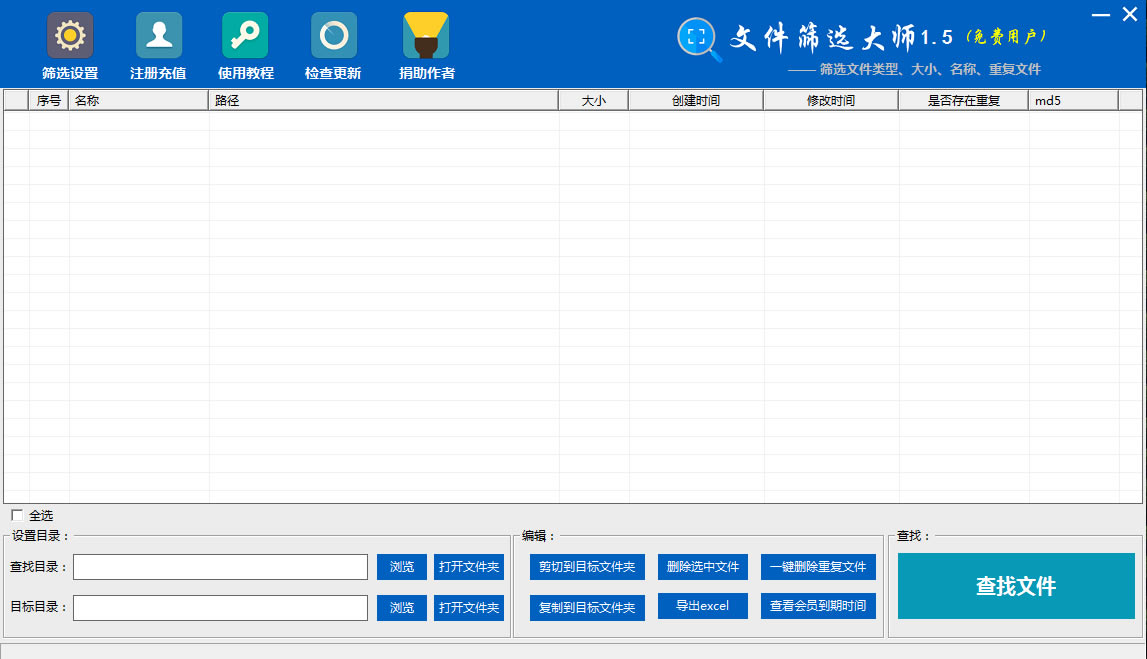Viewport: 1147px width, 659px height.
Task: Click 浏览 next to 查找目录
Action: tap(401, 566)
